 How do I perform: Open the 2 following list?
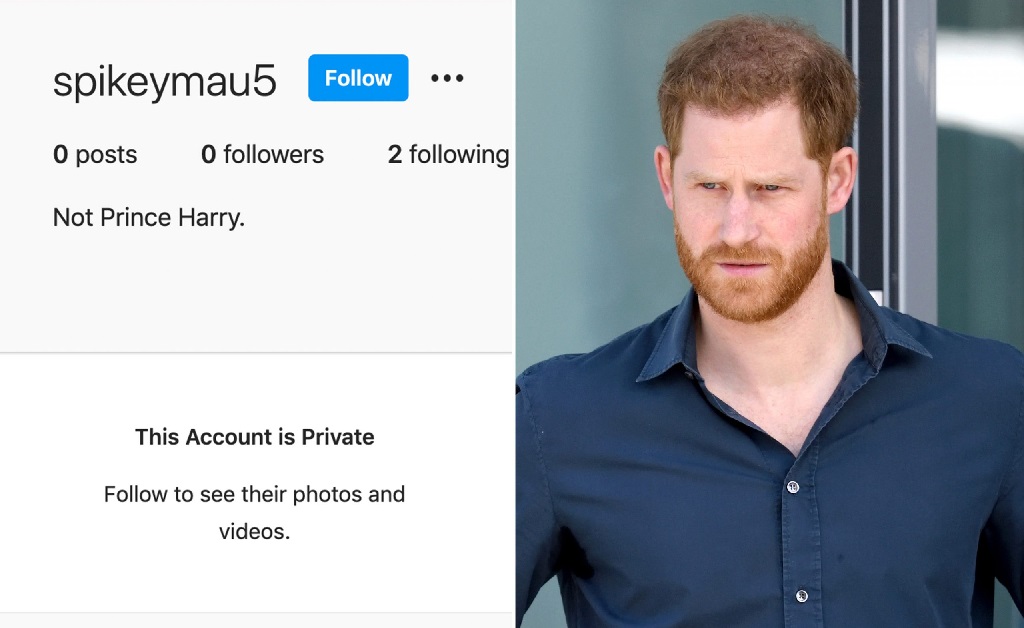(x=448, y=155)
